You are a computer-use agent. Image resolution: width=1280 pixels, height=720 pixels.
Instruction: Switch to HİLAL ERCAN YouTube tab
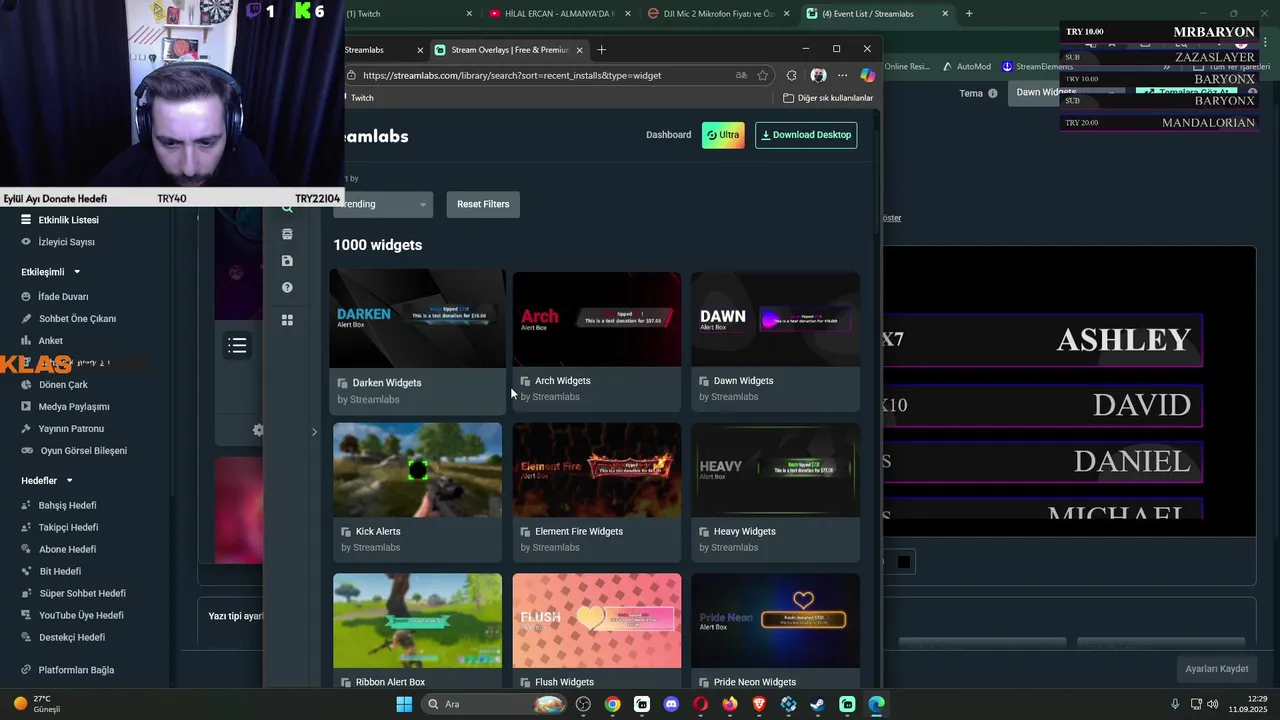point(560,14)
